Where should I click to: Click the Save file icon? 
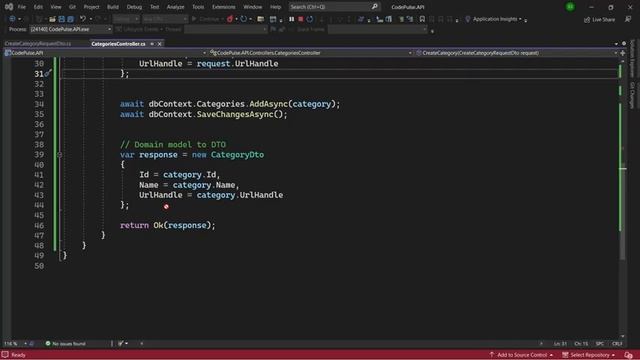click(x=61, y=19)
